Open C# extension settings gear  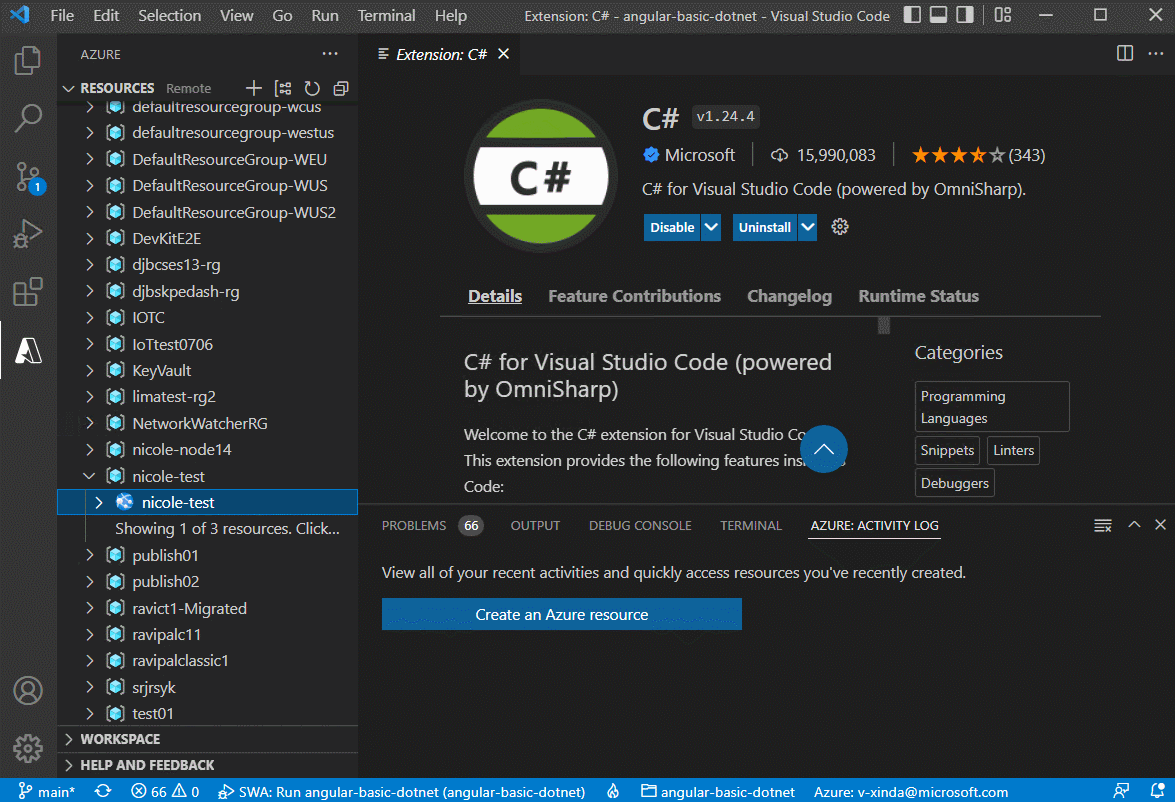(x=840, y=227)
